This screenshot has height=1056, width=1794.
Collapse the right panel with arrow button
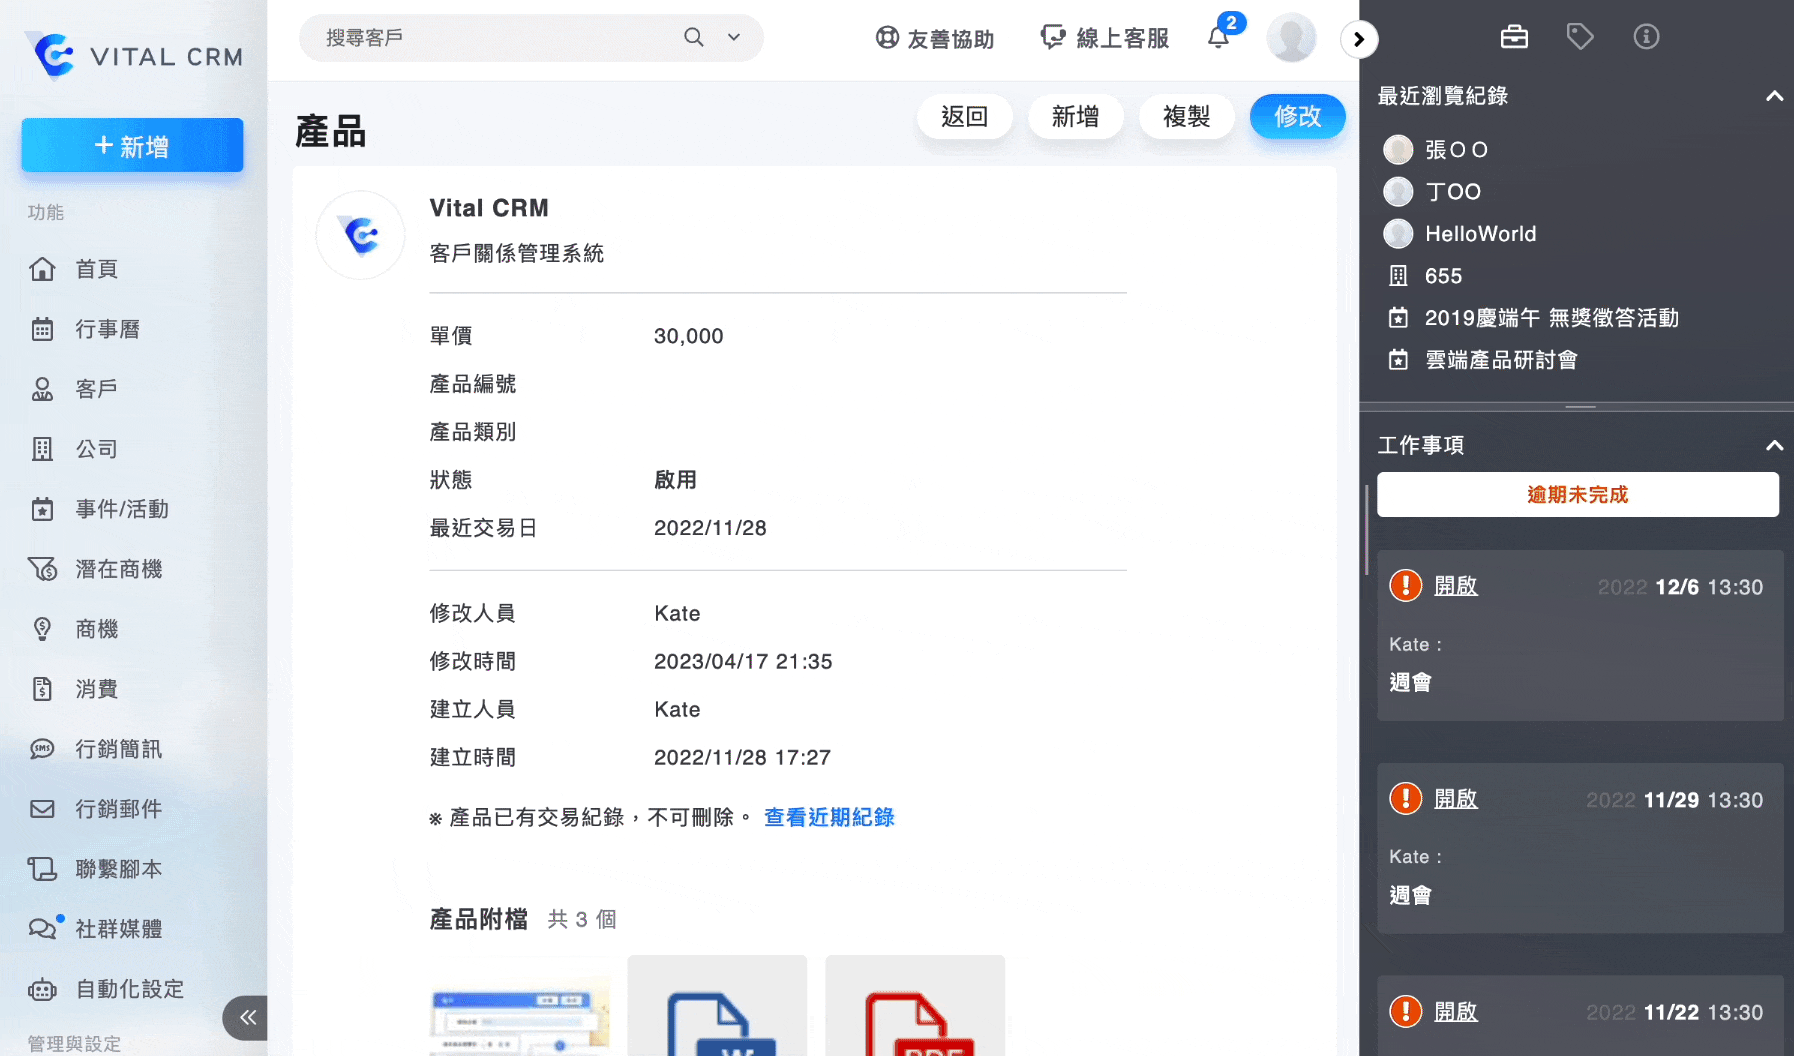coord(1359,39)
